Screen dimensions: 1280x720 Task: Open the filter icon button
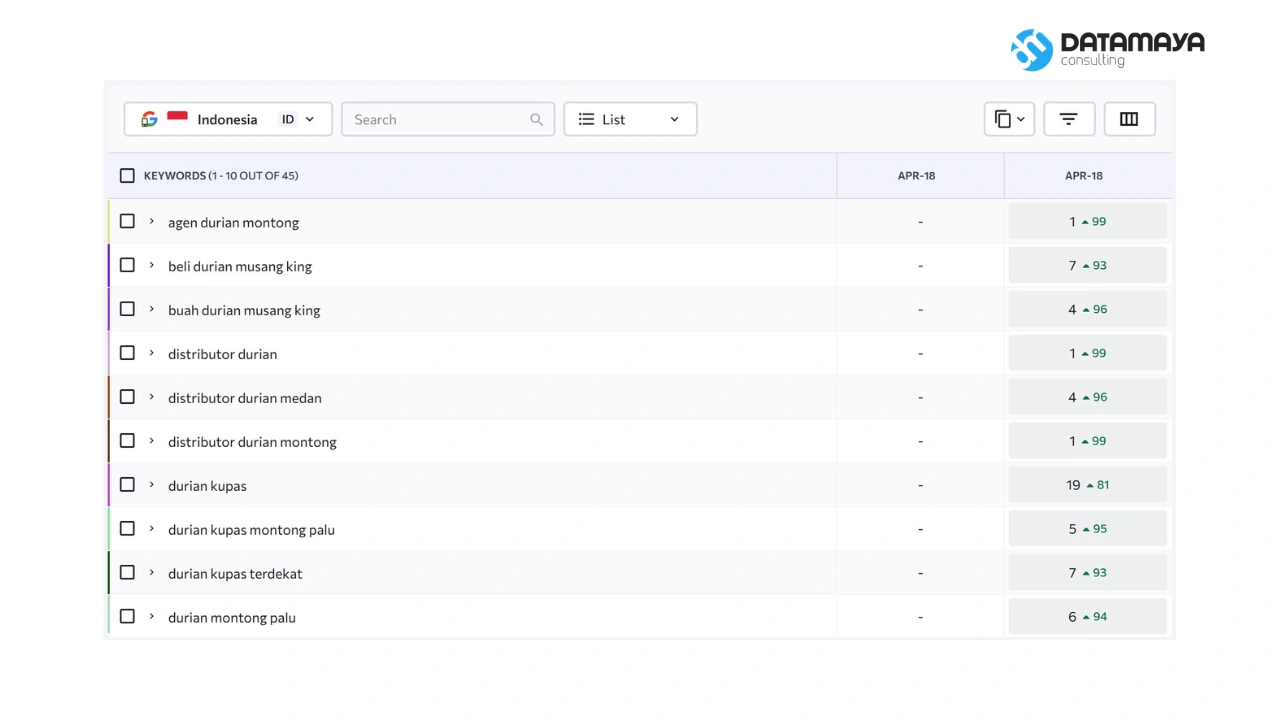click(x=1069, y=119)
